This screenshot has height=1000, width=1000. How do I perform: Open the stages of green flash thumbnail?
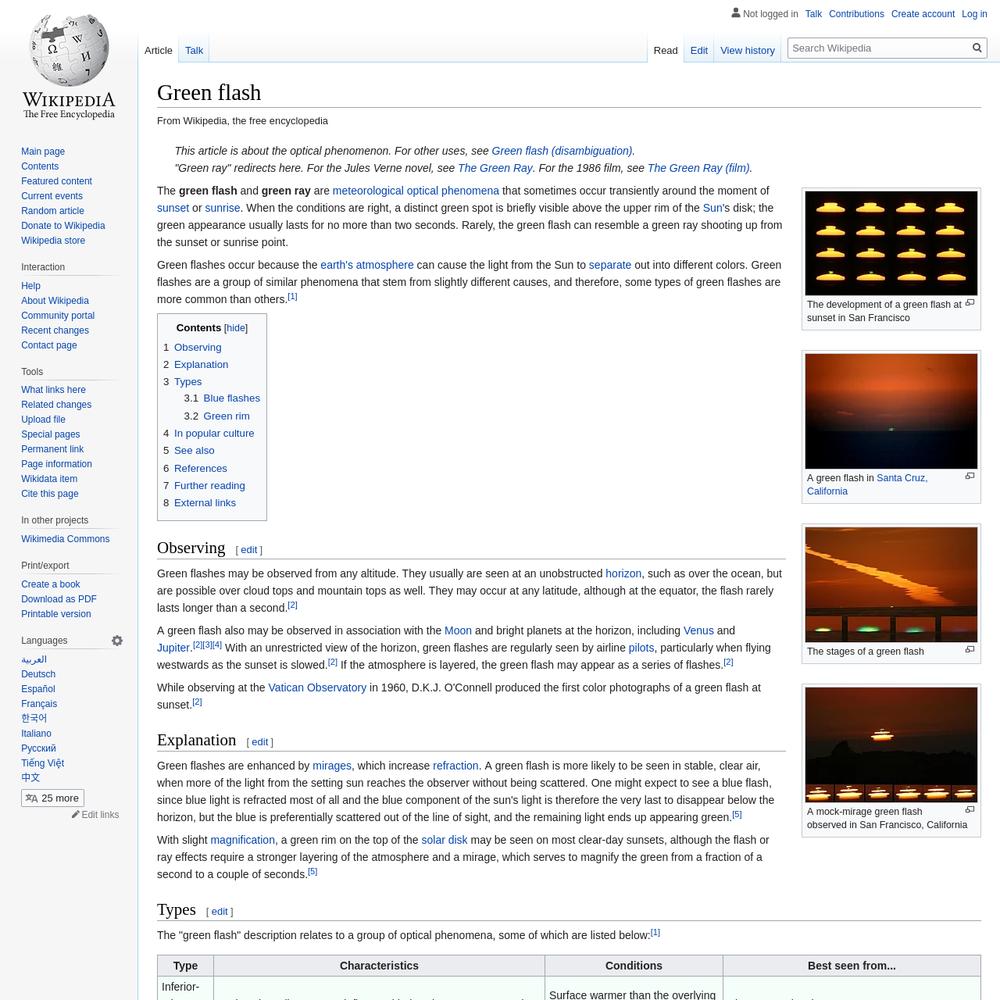(891, 584)
